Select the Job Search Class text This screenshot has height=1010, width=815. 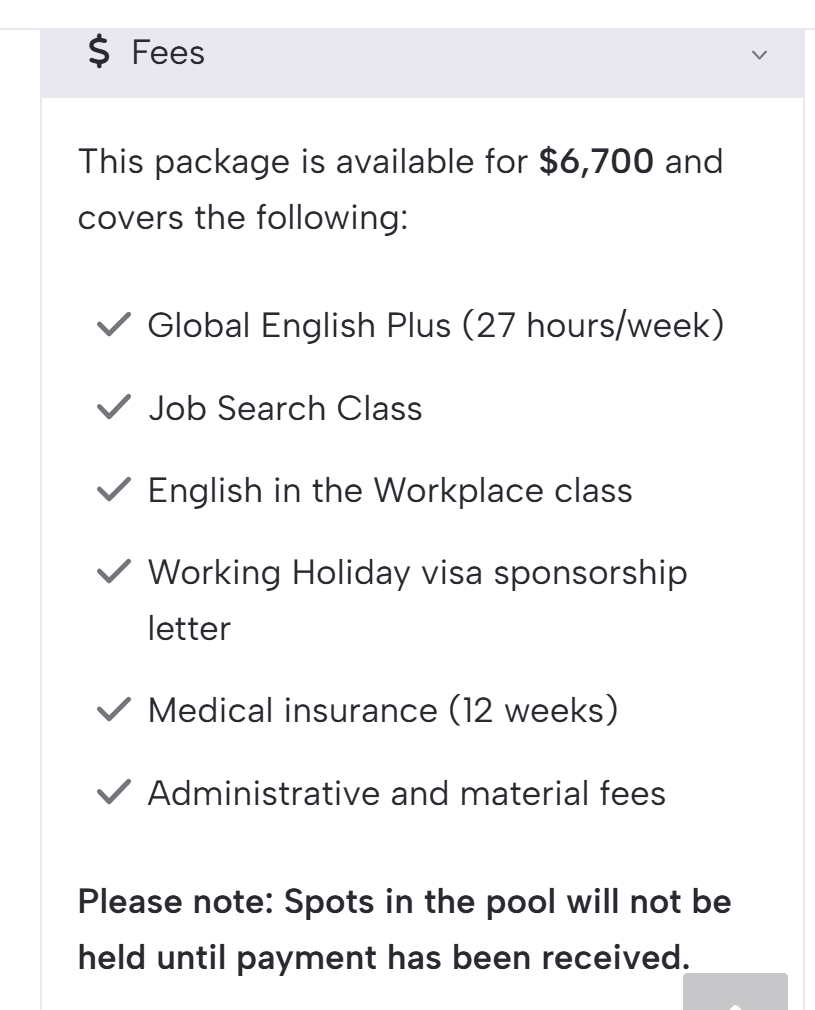pos(285,408)
